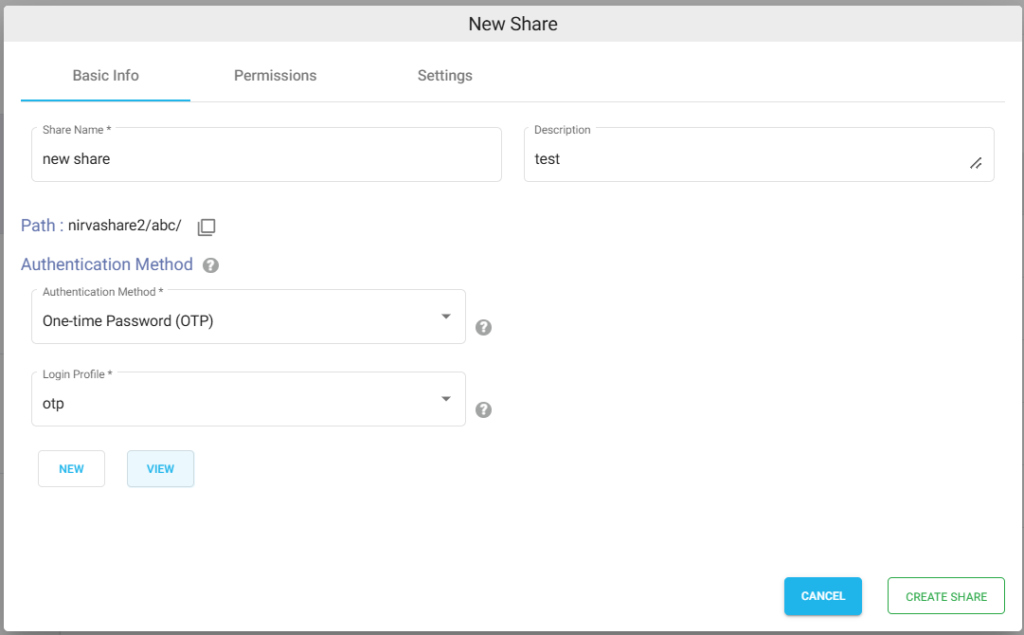Viewport: 1024px width, 635px height.
Task: Click the VIEW login profile button
Action: pos(161,468)
